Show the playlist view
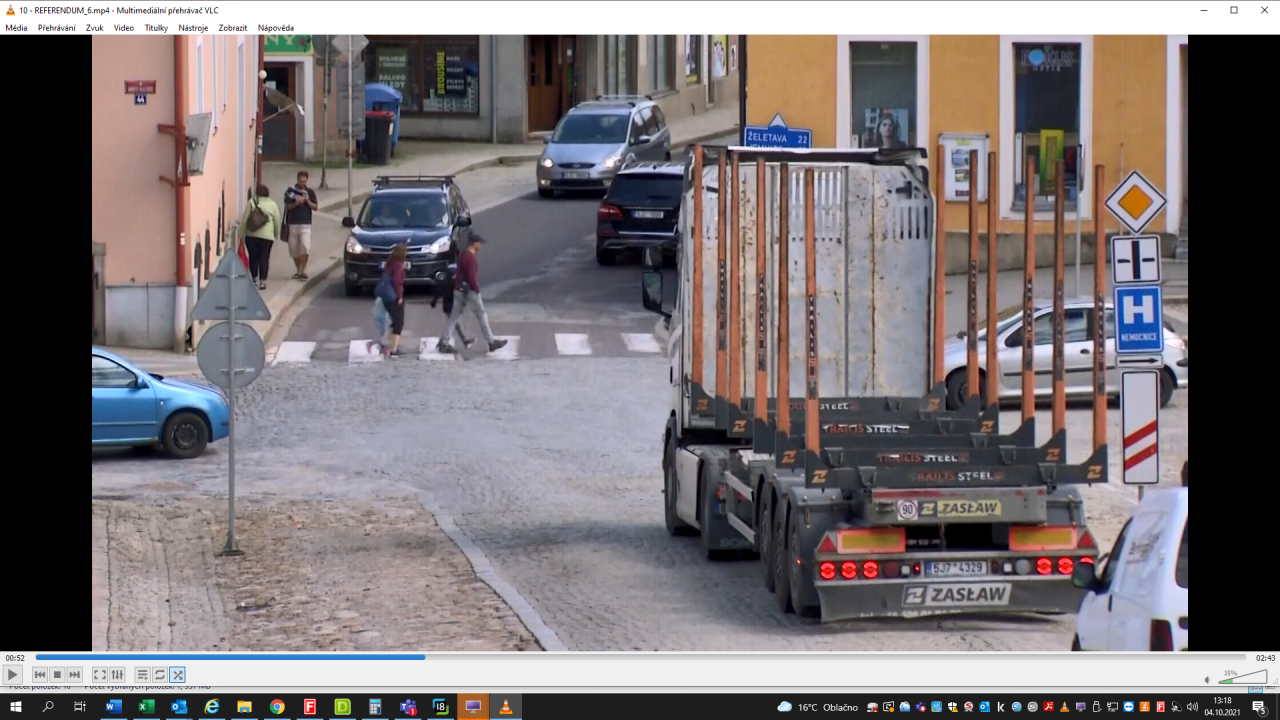 143,675
